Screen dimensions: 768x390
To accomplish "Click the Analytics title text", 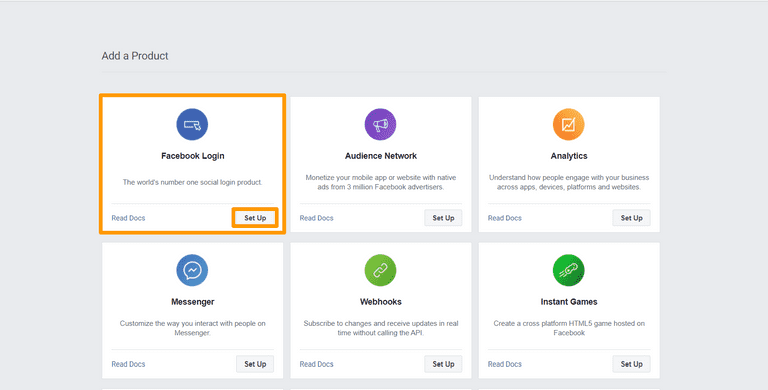I will point(569,156).
